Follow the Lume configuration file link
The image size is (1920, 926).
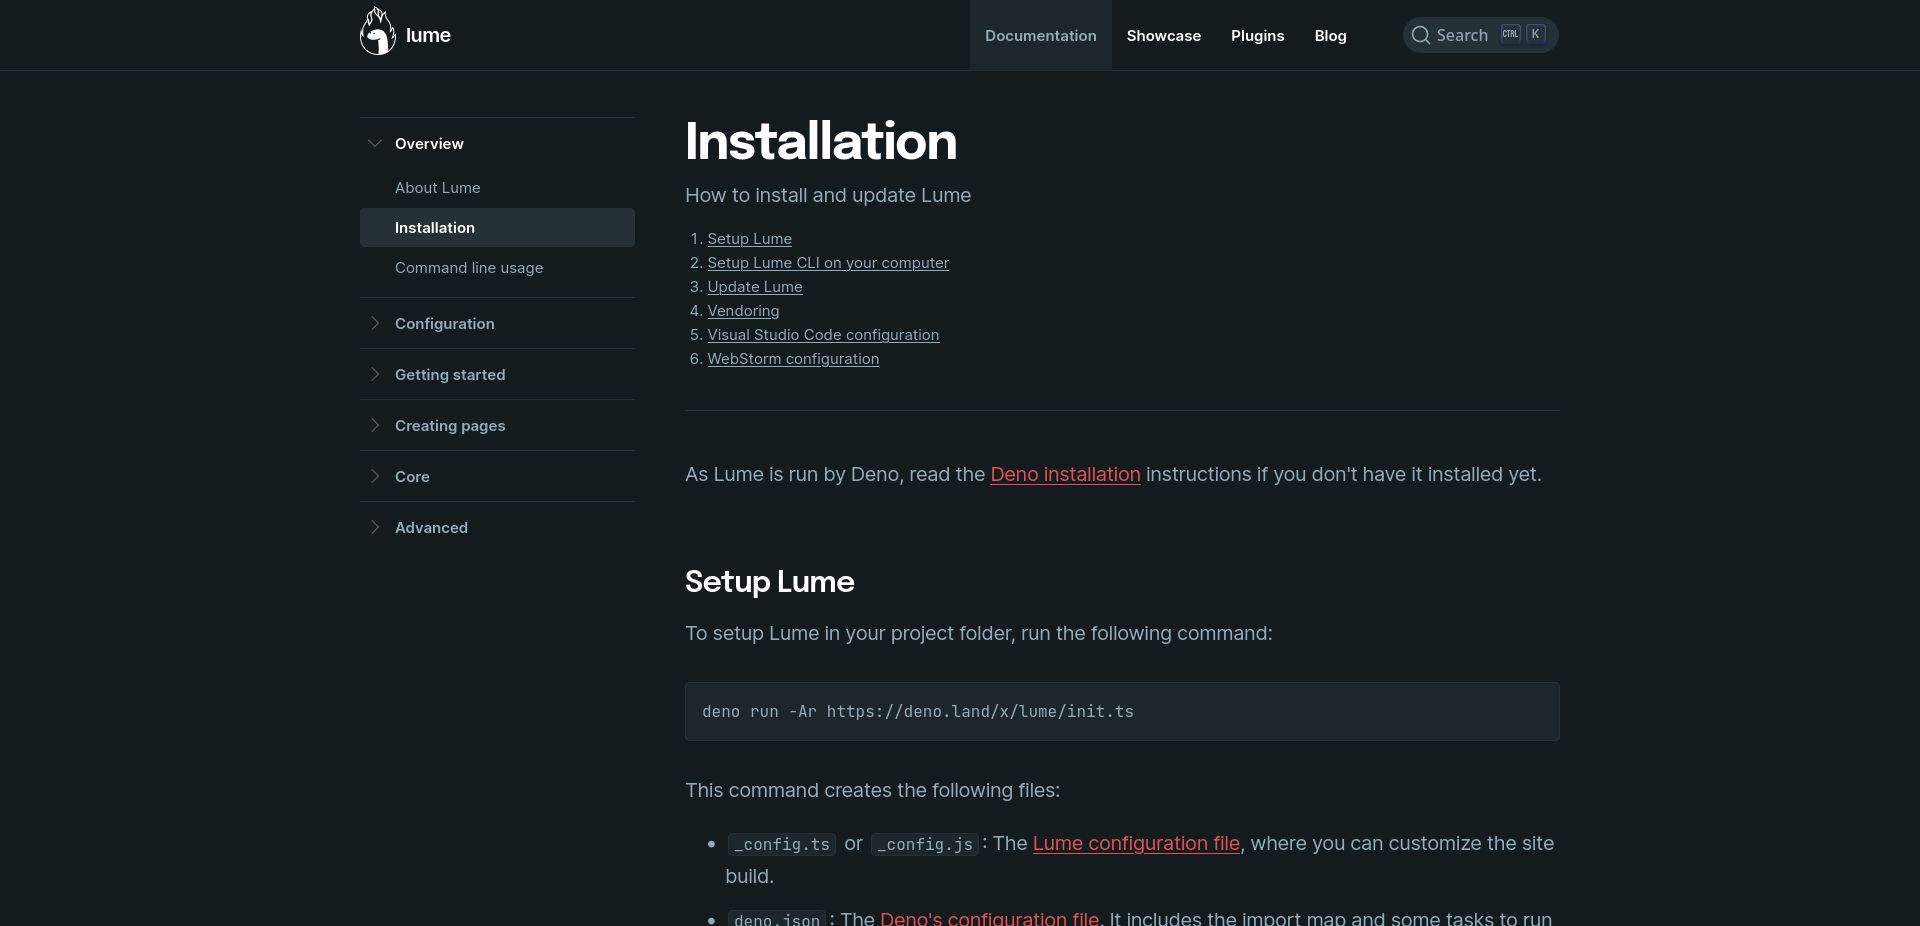tap(1135, 843)
